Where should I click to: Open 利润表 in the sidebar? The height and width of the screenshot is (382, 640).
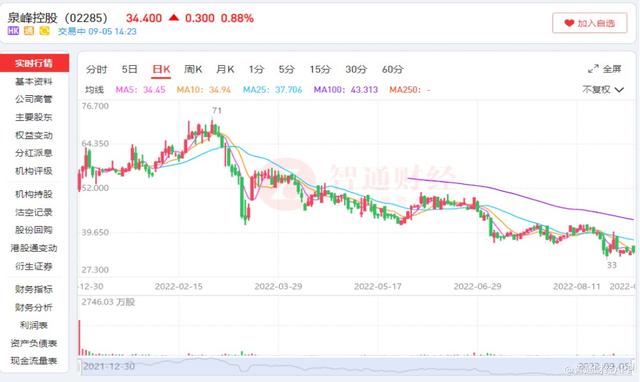(34, 325)
